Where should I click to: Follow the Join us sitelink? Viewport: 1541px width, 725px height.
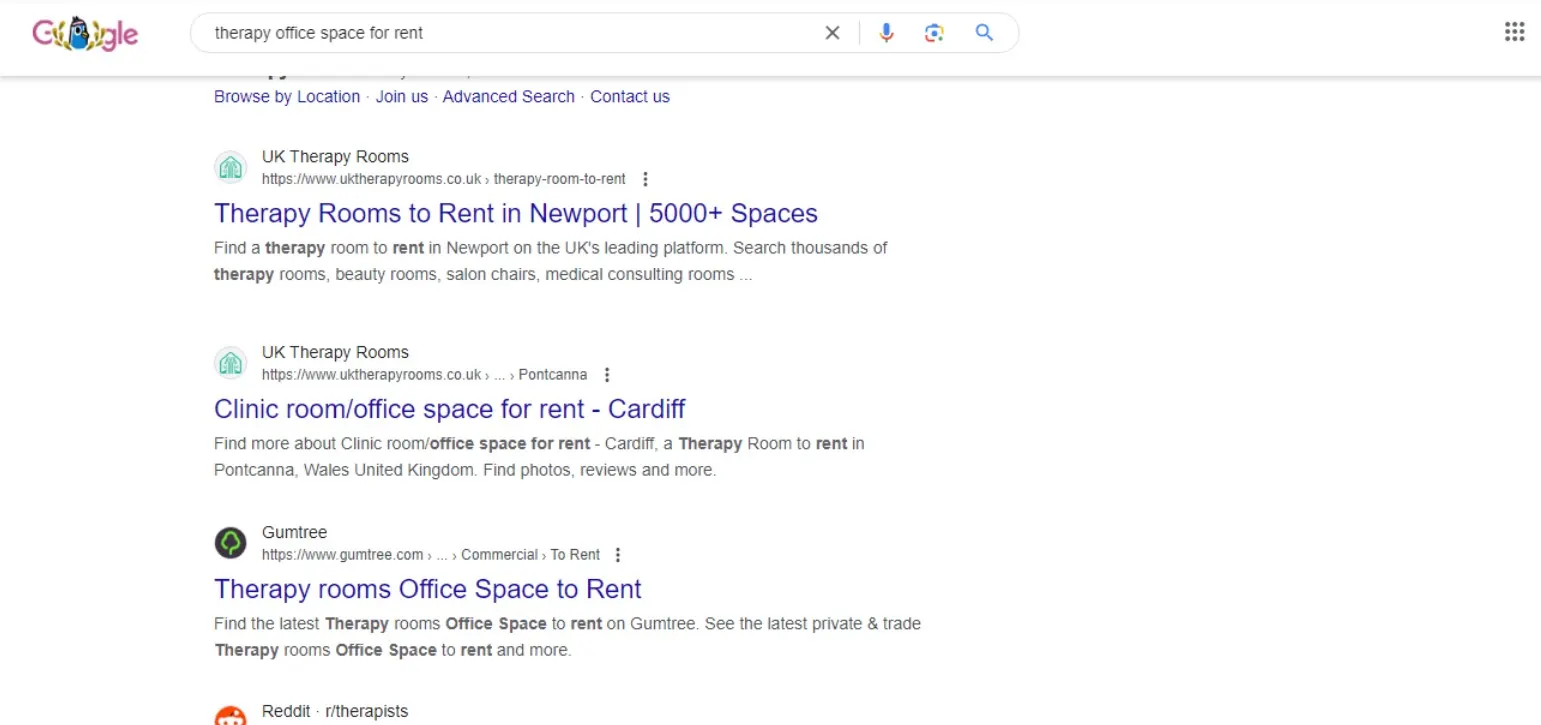(402, 97)
